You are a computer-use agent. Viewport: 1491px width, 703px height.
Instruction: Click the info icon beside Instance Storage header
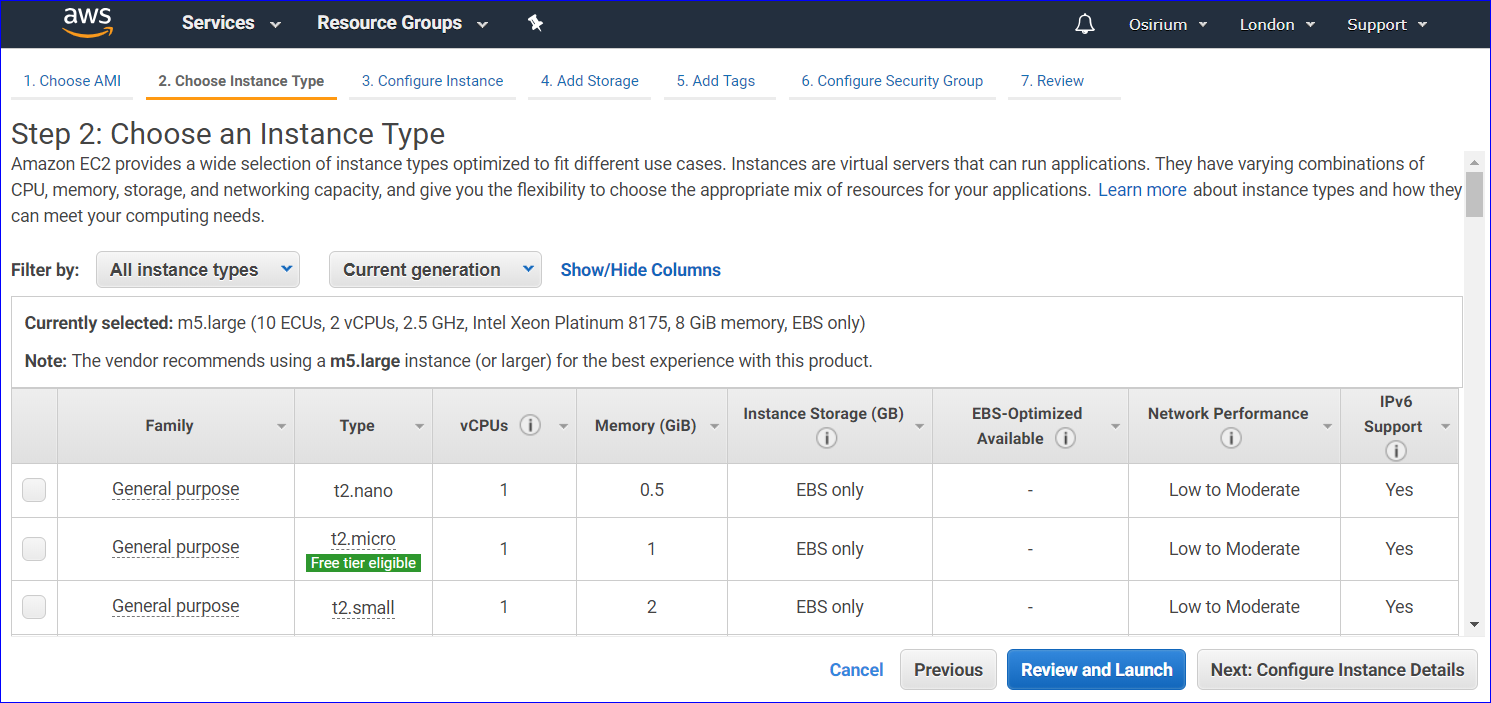click(825, 437)
